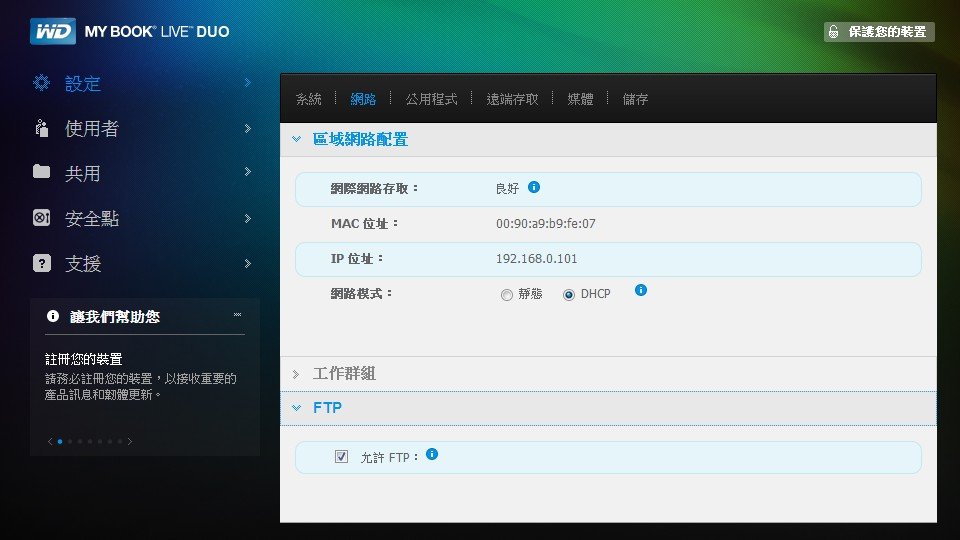This screenshot has height=540, width=960.
Task: Collapse the FTP section
Action: 296,408
